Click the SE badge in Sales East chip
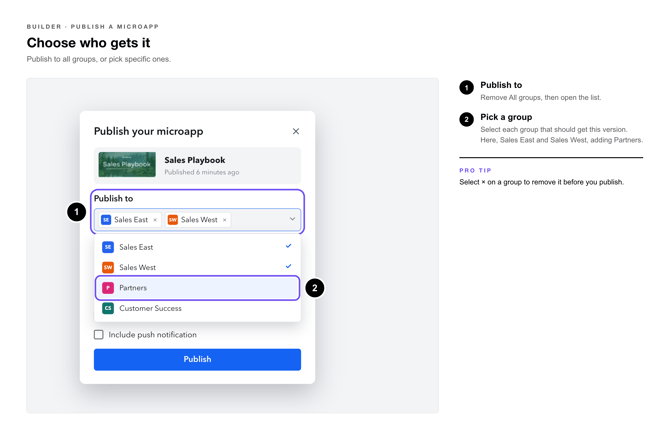This screenshot has height=430, width=670. click(x=106, y=220)
